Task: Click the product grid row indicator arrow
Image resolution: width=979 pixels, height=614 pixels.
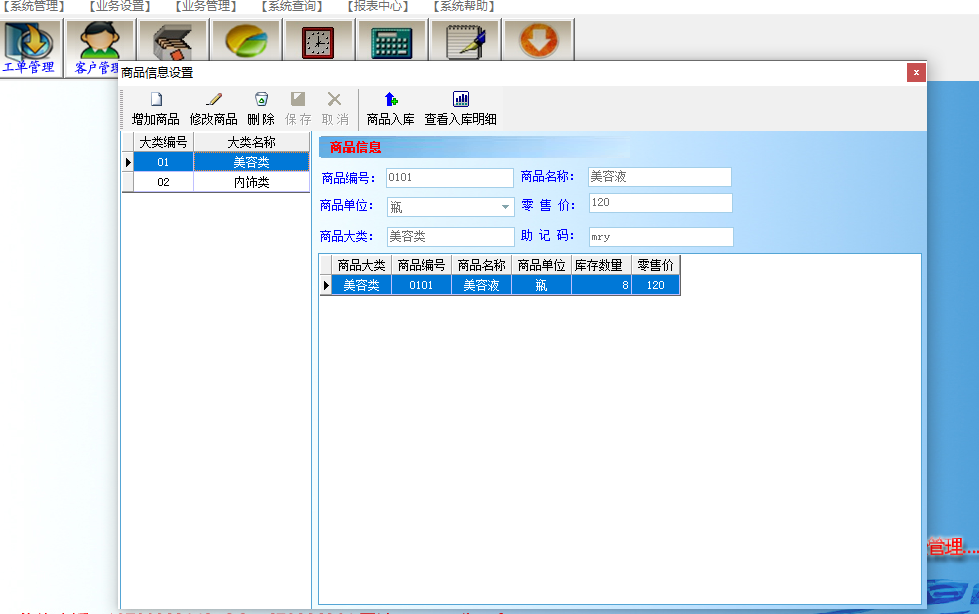Action: click(x=325, y=285)
